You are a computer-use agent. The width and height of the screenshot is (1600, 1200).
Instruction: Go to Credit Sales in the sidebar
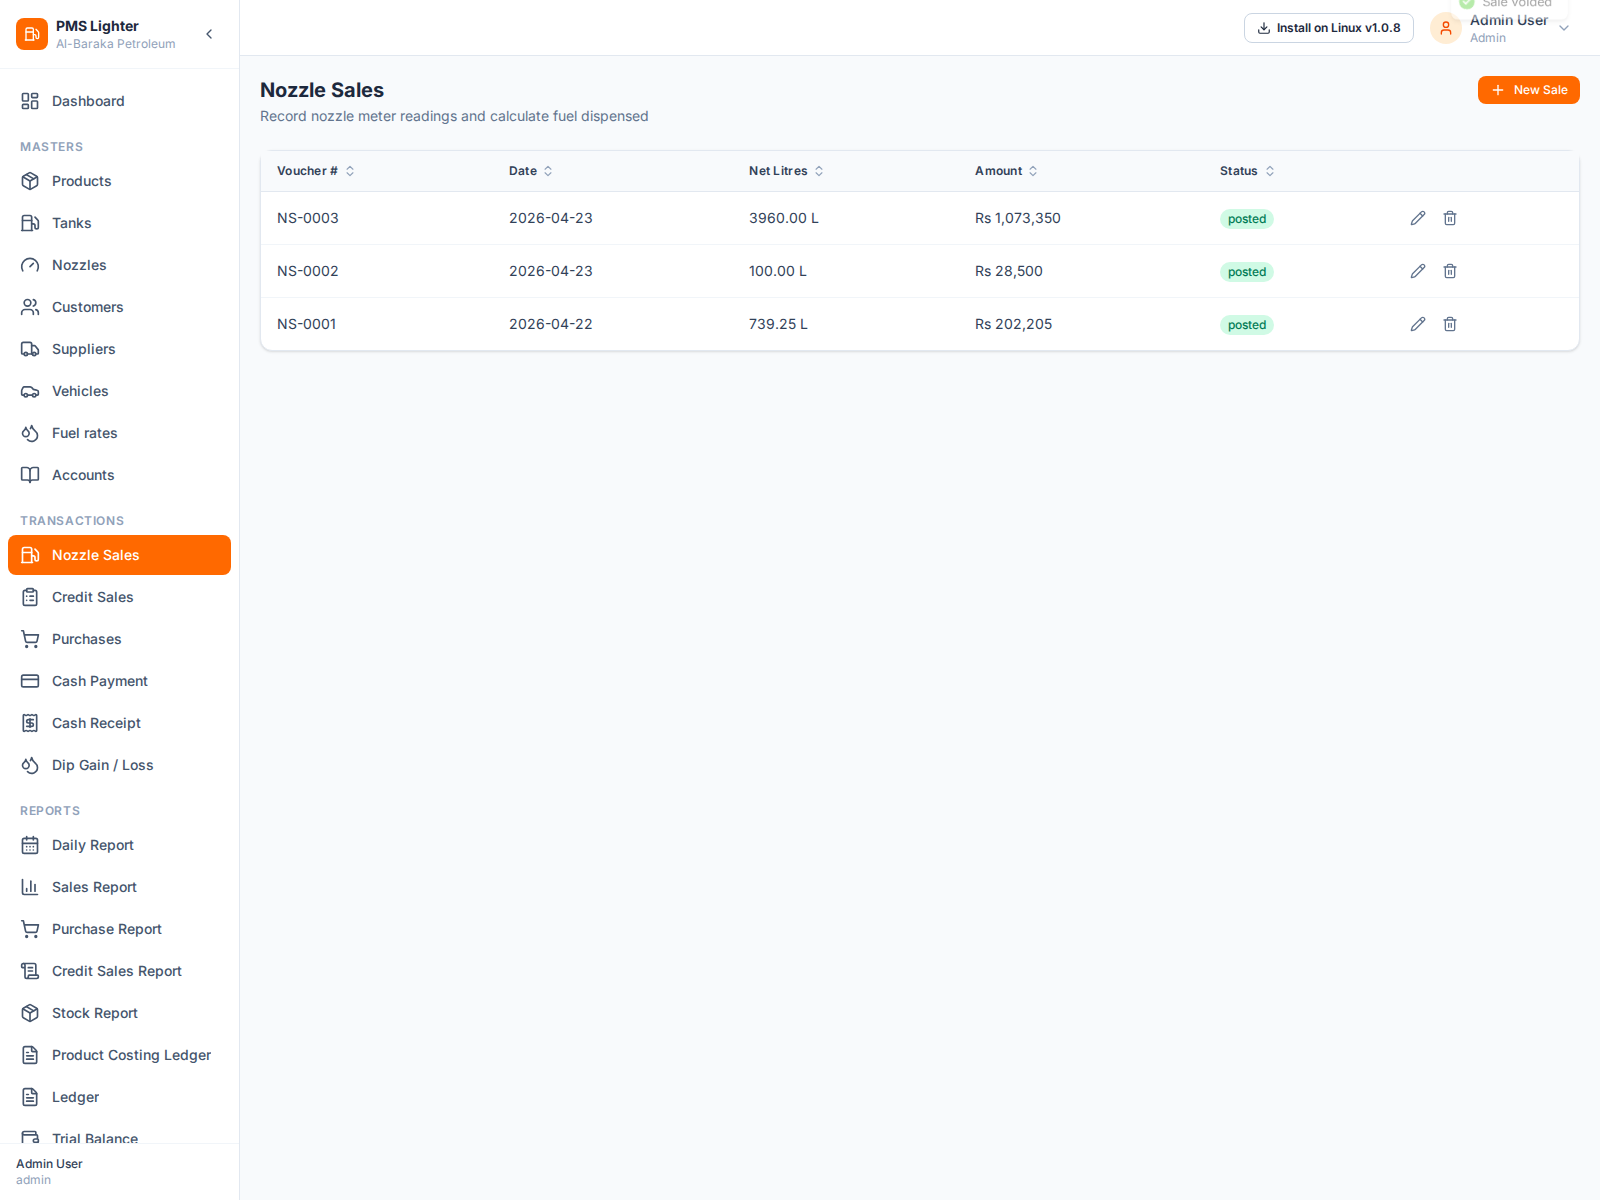pyautogui.click(x=92, y=597)
